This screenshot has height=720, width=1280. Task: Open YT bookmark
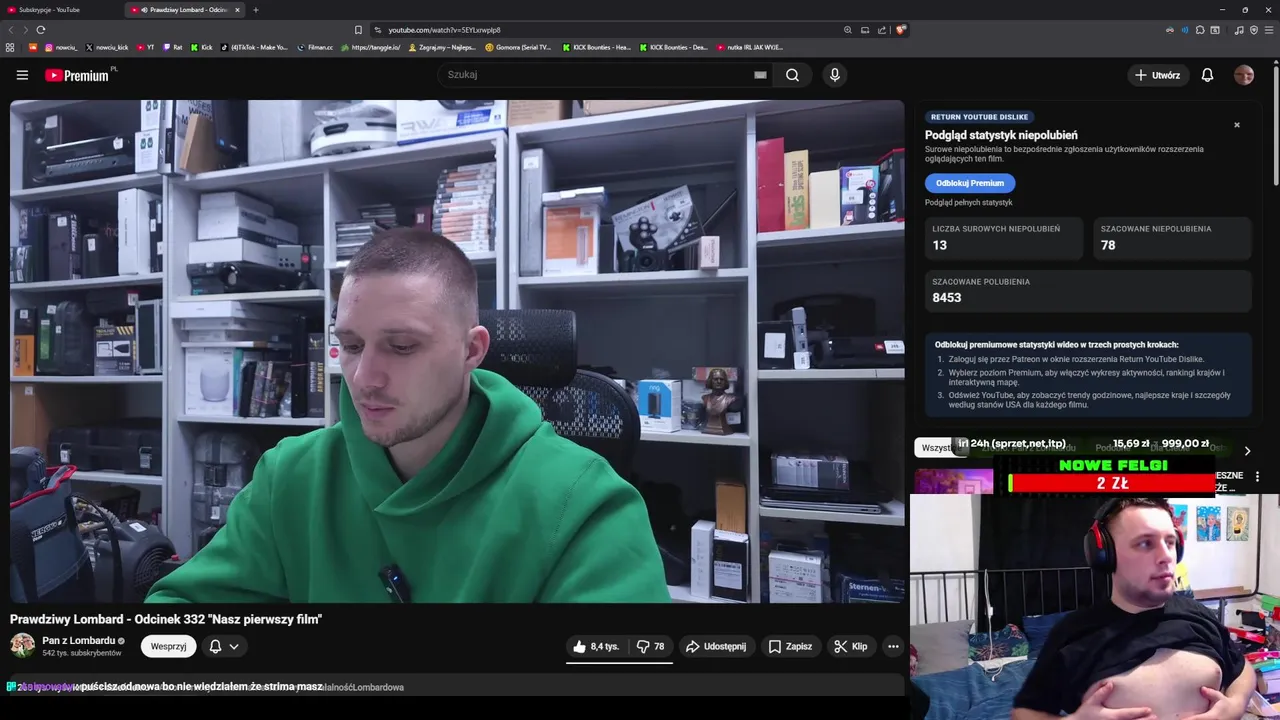click(146, 47)
